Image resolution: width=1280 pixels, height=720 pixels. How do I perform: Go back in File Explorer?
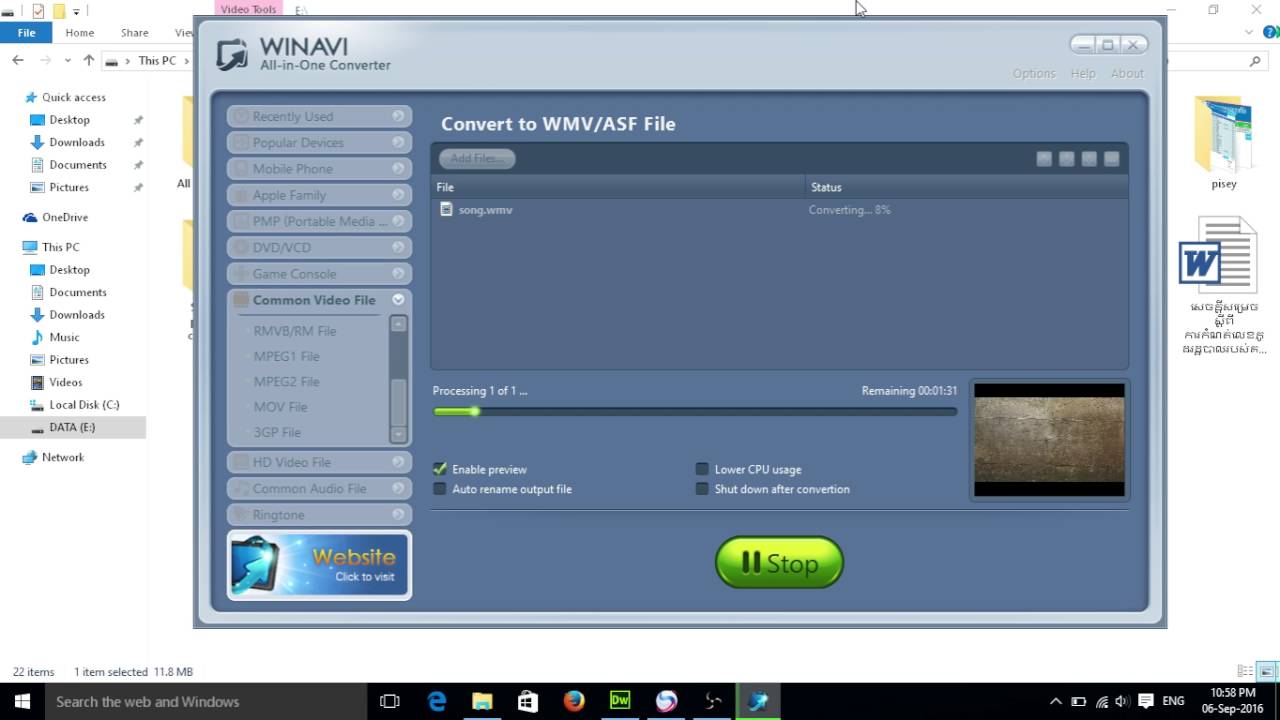pyautogui.click(x=18, y=60)
